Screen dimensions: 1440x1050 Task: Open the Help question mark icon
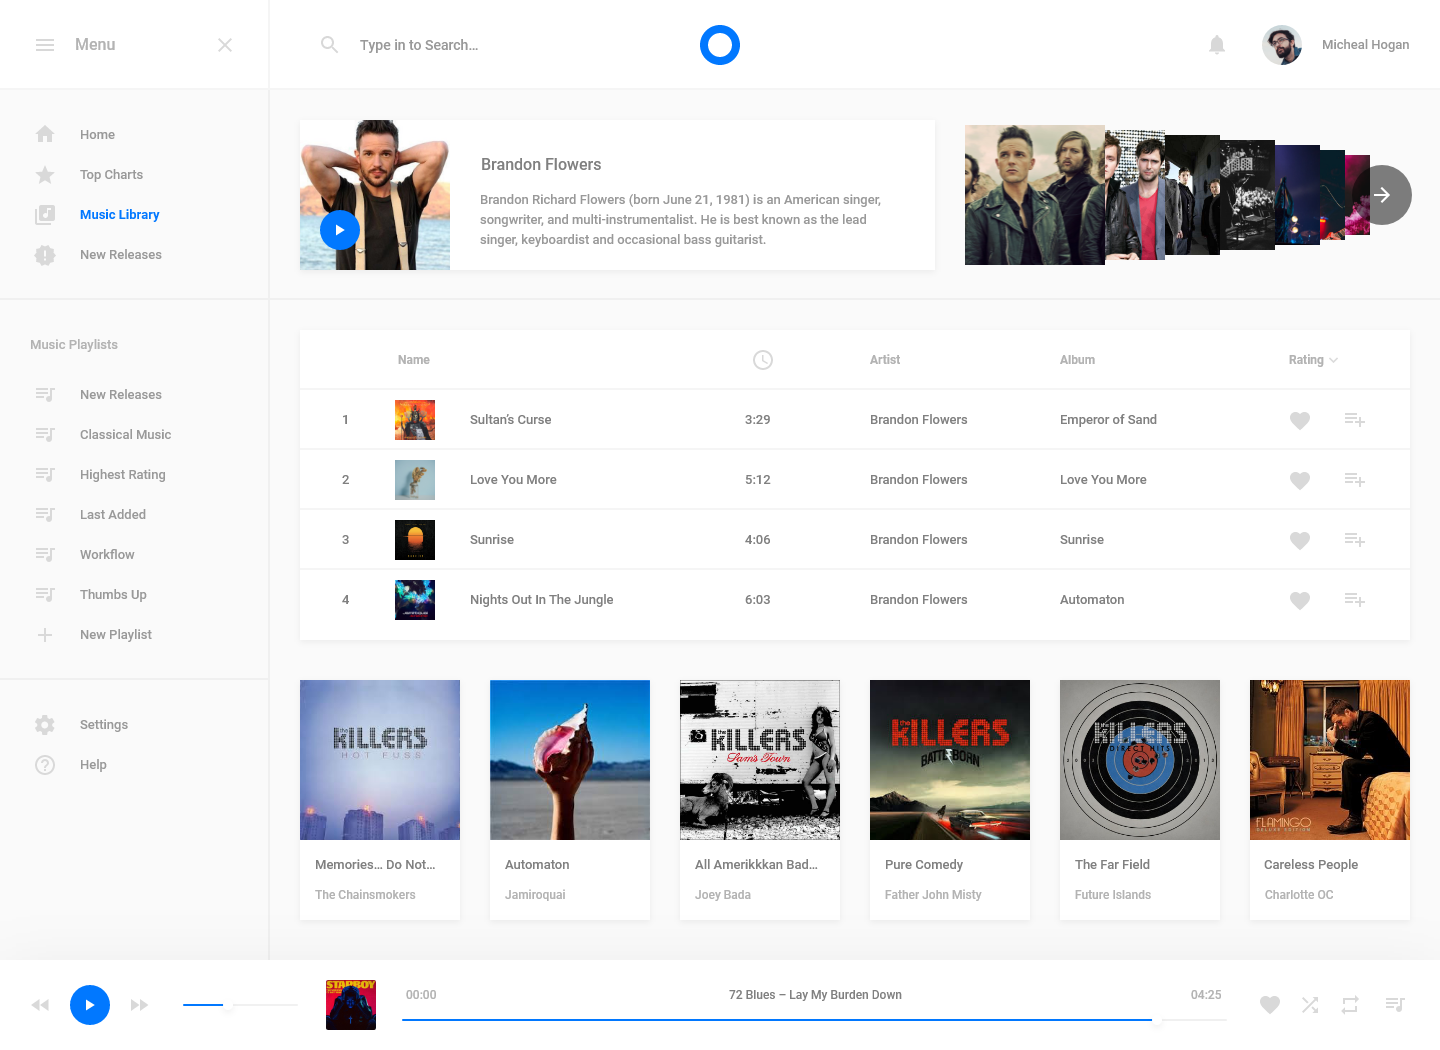click(x=45, y=765)
